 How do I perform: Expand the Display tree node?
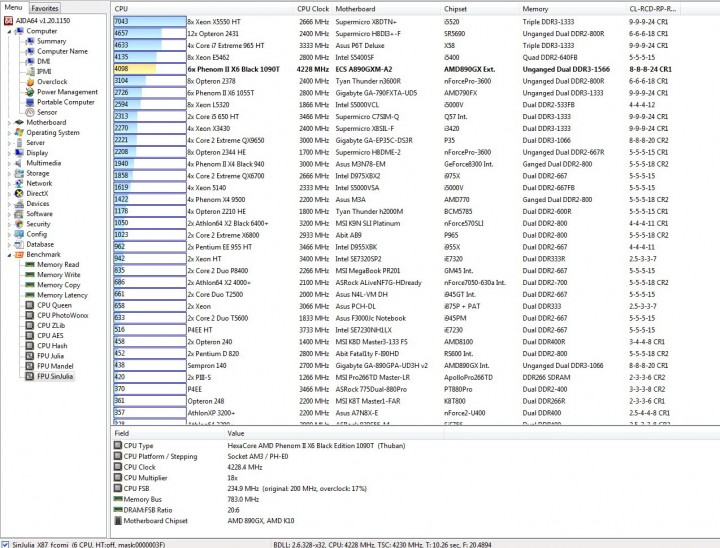[x=10, y=153]
